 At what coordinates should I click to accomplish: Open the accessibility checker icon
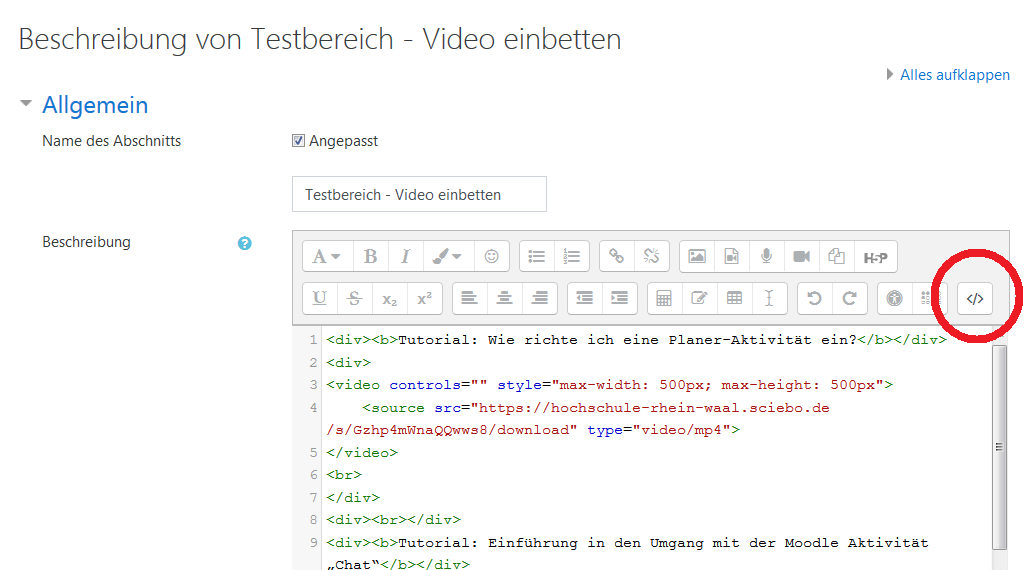pyautogui.click(x=895, y=298)
